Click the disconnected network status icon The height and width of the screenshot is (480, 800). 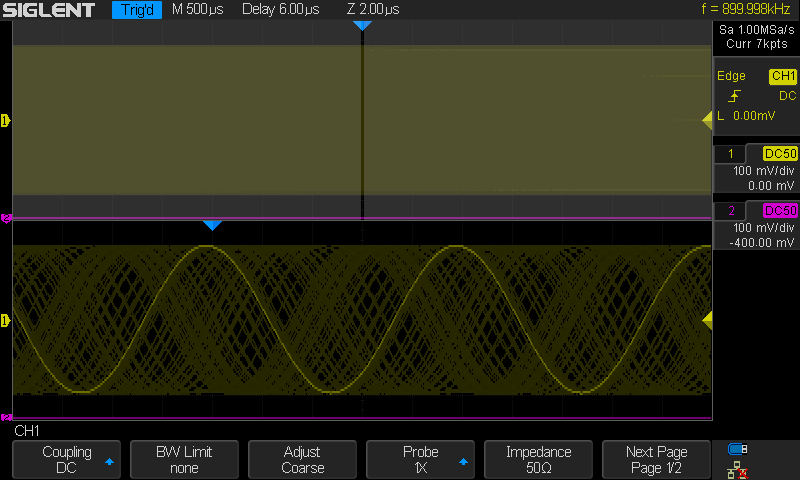point(739,468)
